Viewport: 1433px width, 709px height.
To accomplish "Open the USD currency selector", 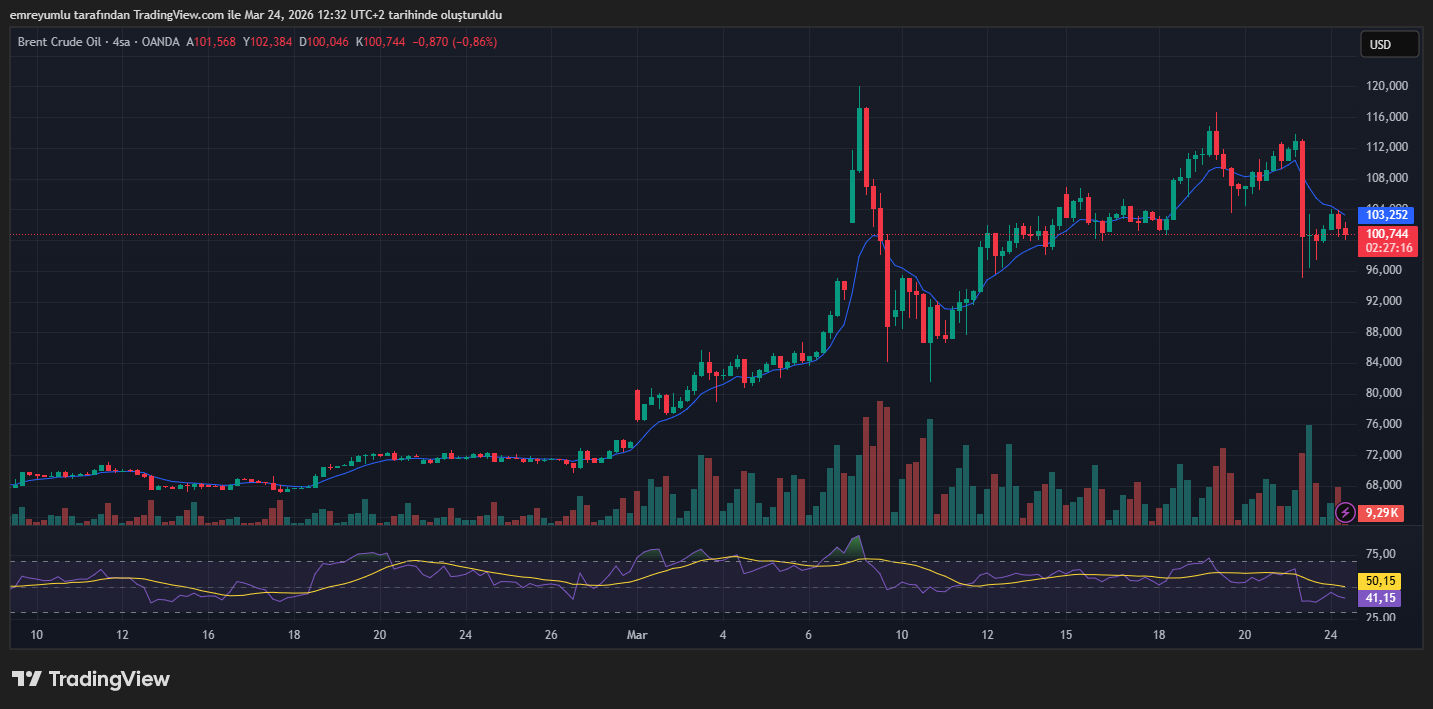I will [1389, 44].
